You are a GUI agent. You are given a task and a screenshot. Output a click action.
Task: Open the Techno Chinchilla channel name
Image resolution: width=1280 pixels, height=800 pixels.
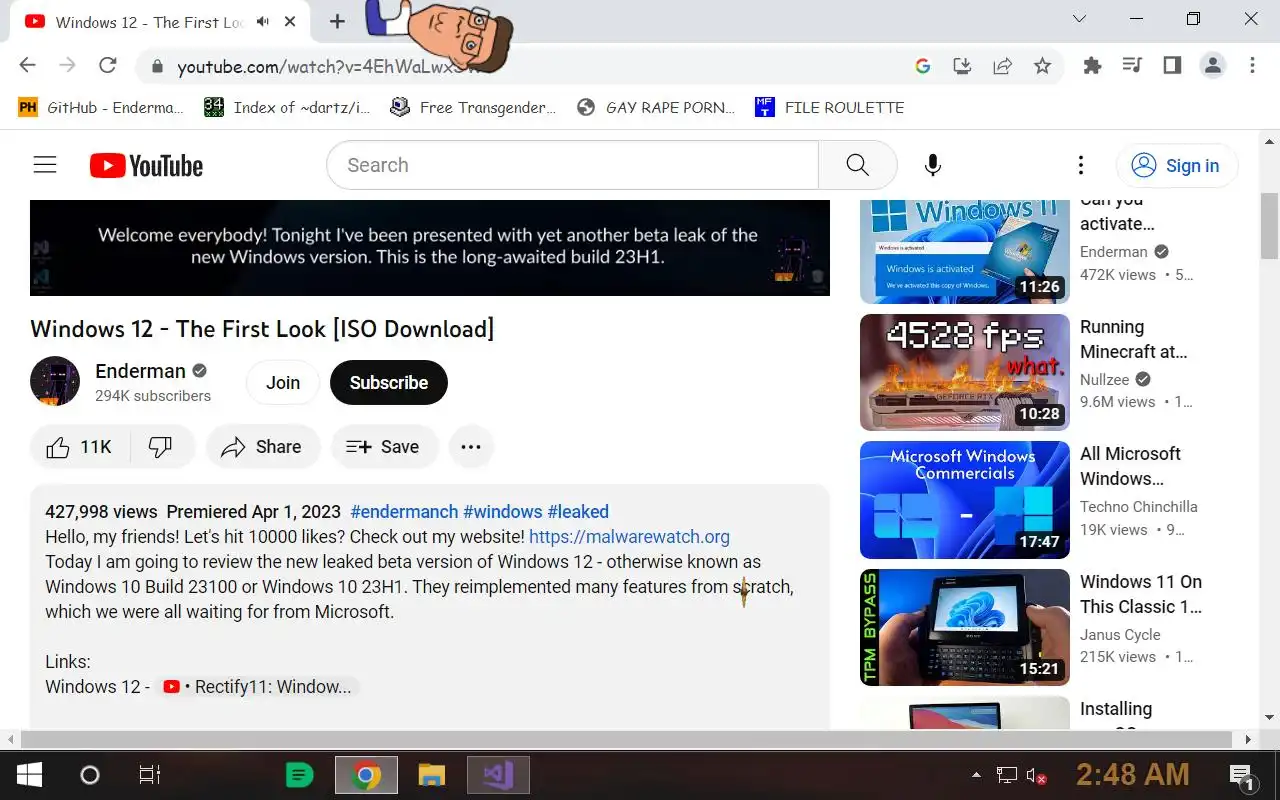[x=1139, y=507]
